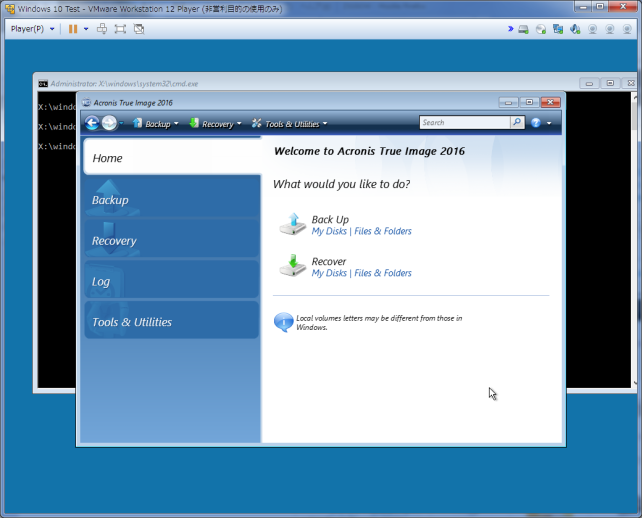Image resolution: width=642 pixels, height=518 pixels.
Task: Click the last VMware device icon
Action: click(x=627, y=29)
